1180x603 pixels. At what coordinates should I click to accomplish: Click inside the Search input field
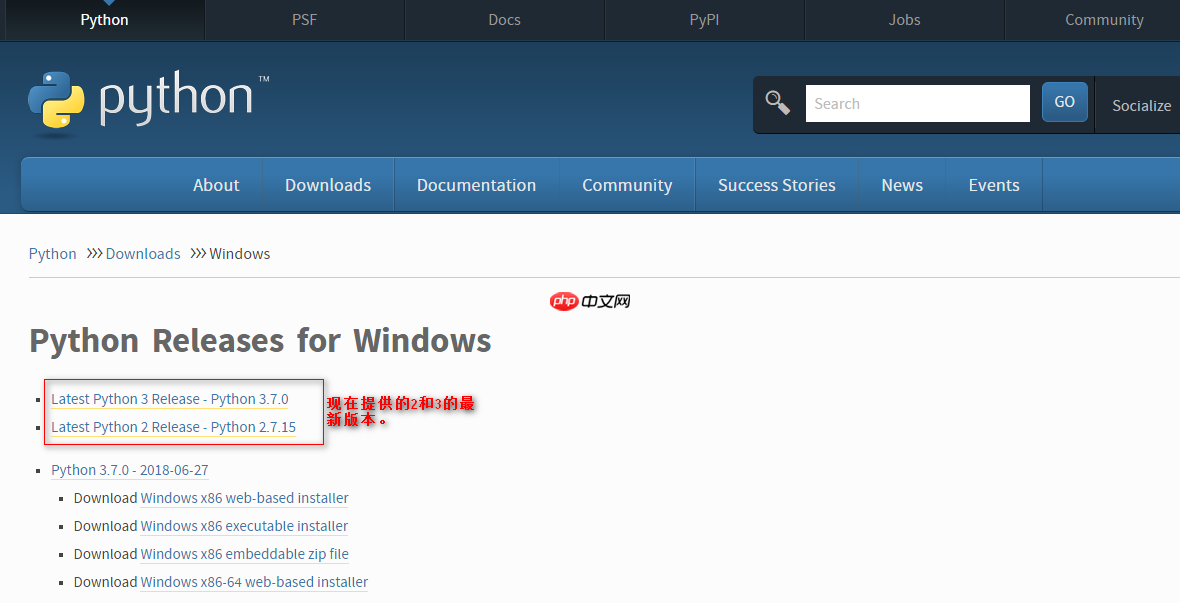(917, 102)
